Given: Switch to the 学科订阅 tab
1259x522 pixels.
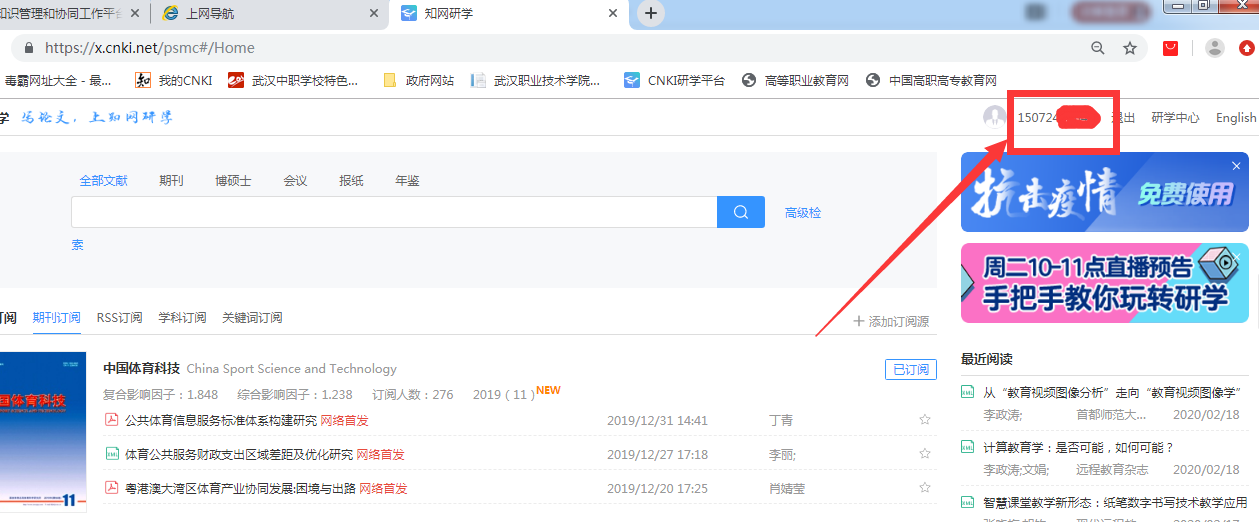Looking at the screenshot, I should click(182, 318).
